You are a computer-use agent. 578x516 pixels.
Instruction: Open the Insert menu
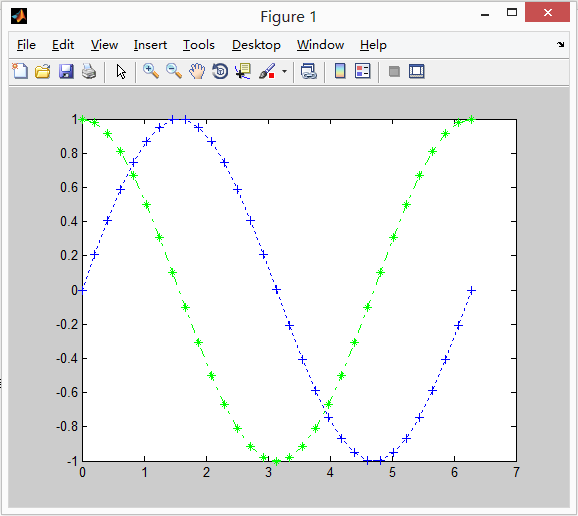(150, 45)
